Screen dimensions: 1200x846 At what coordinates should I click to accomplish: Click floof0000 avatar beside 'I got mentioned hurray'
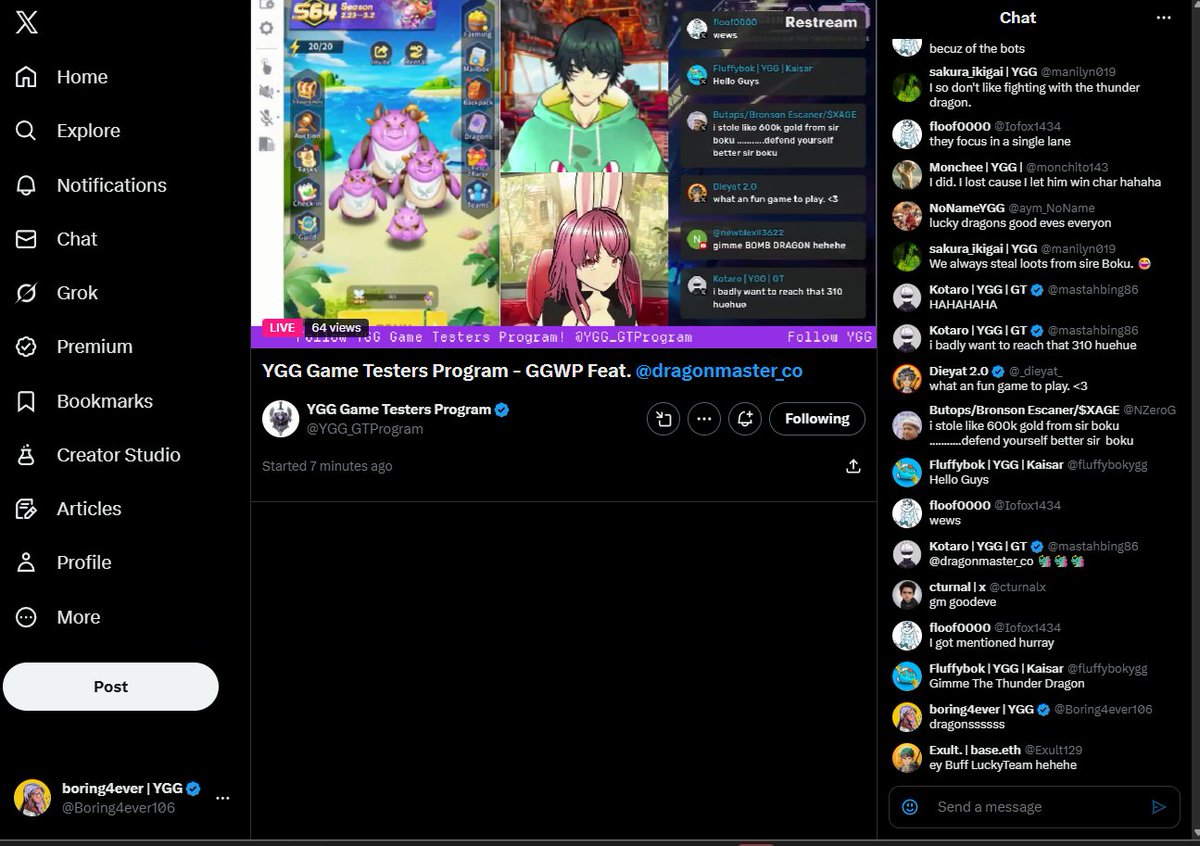point(907,635)
